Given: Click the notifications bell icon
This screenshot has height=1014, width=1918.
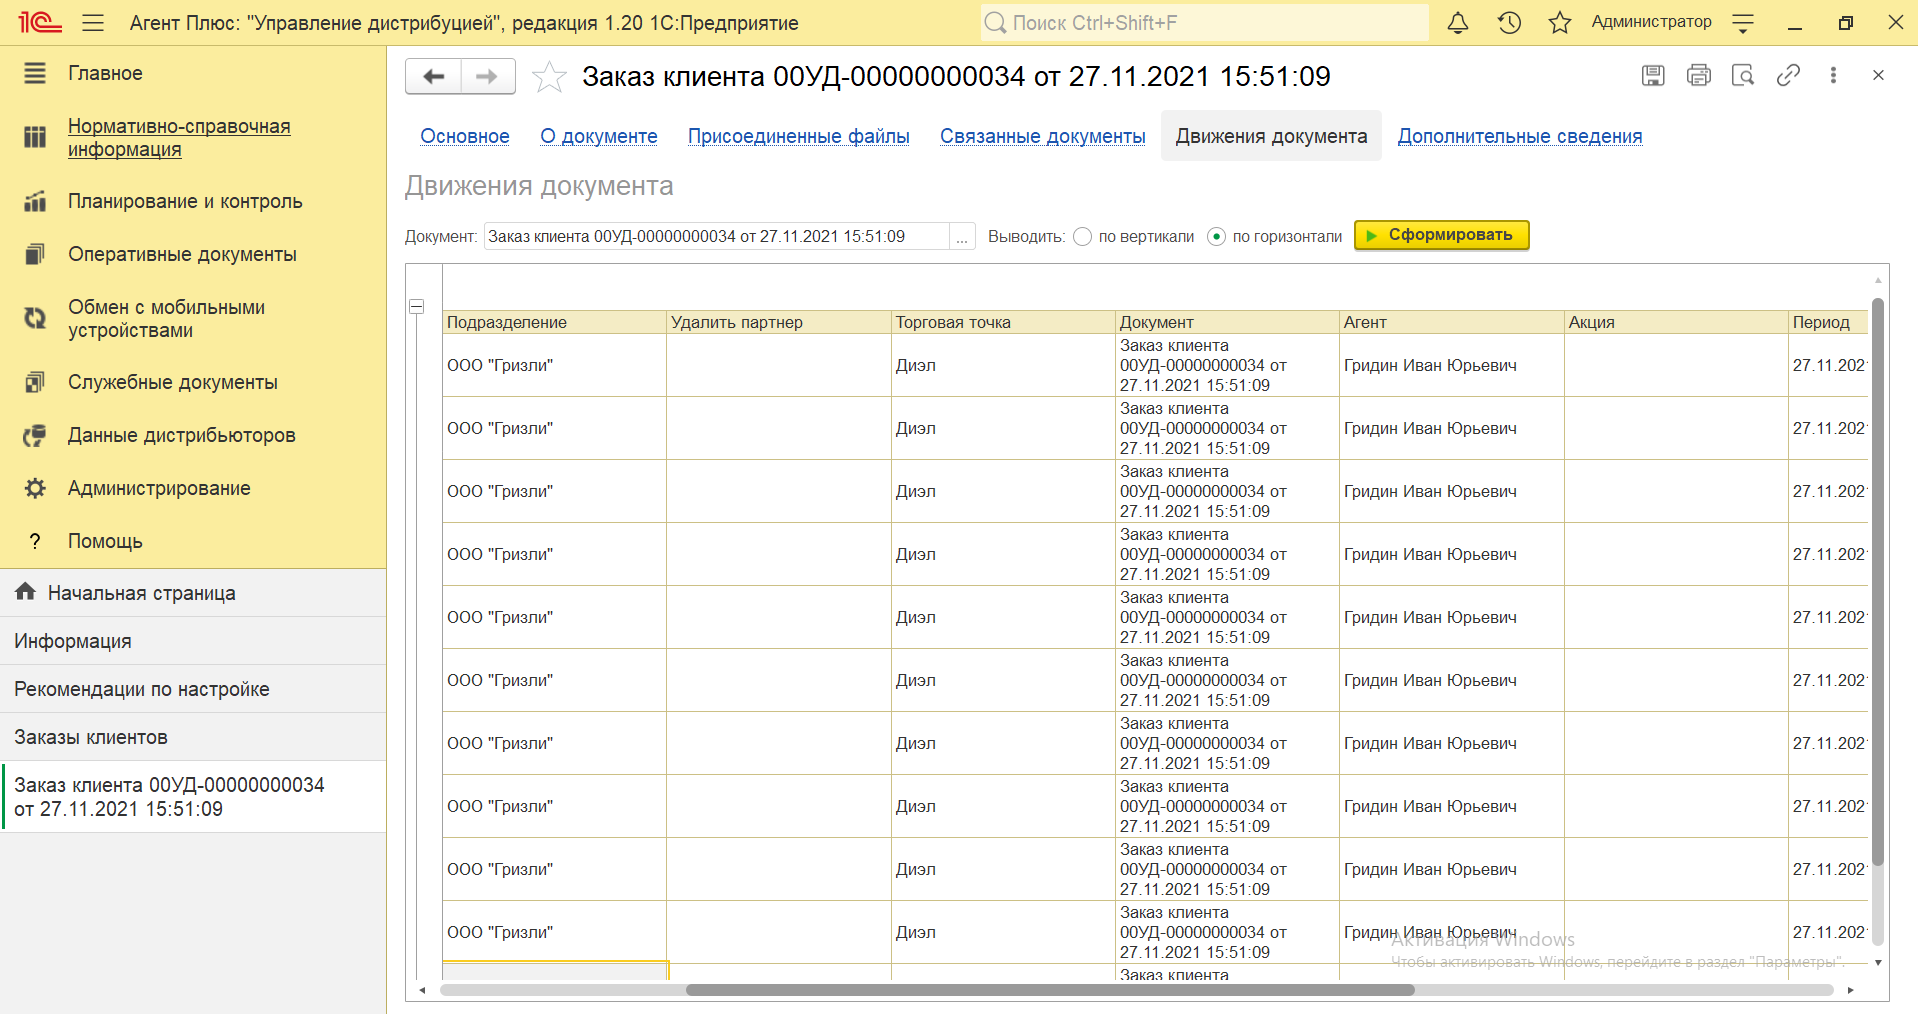Looking at the screenshot, I should click(x=1458, y=23).
